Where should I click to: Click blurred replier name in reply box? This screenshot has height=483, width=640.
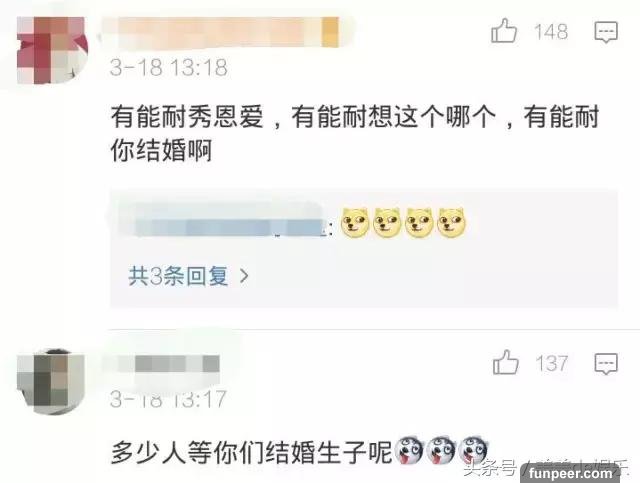coord(227,225)
